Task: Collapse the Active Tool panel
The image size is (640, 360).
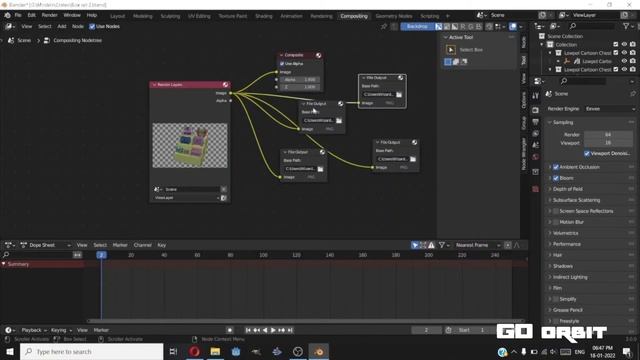Action: click(x=461, y=37)
